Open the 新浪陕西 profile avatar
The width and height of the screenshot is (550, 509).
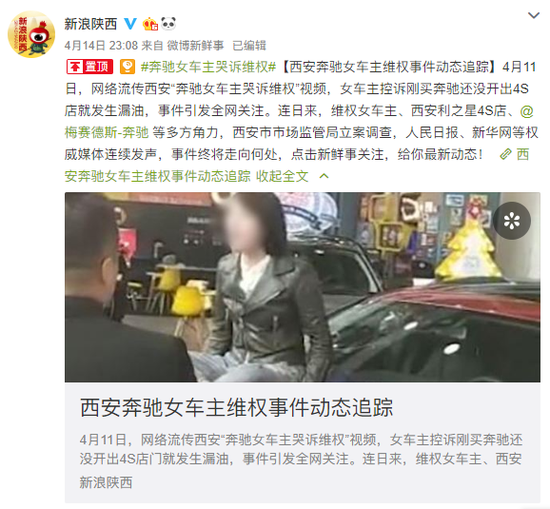pyautogui.click(x=31, y=34)
